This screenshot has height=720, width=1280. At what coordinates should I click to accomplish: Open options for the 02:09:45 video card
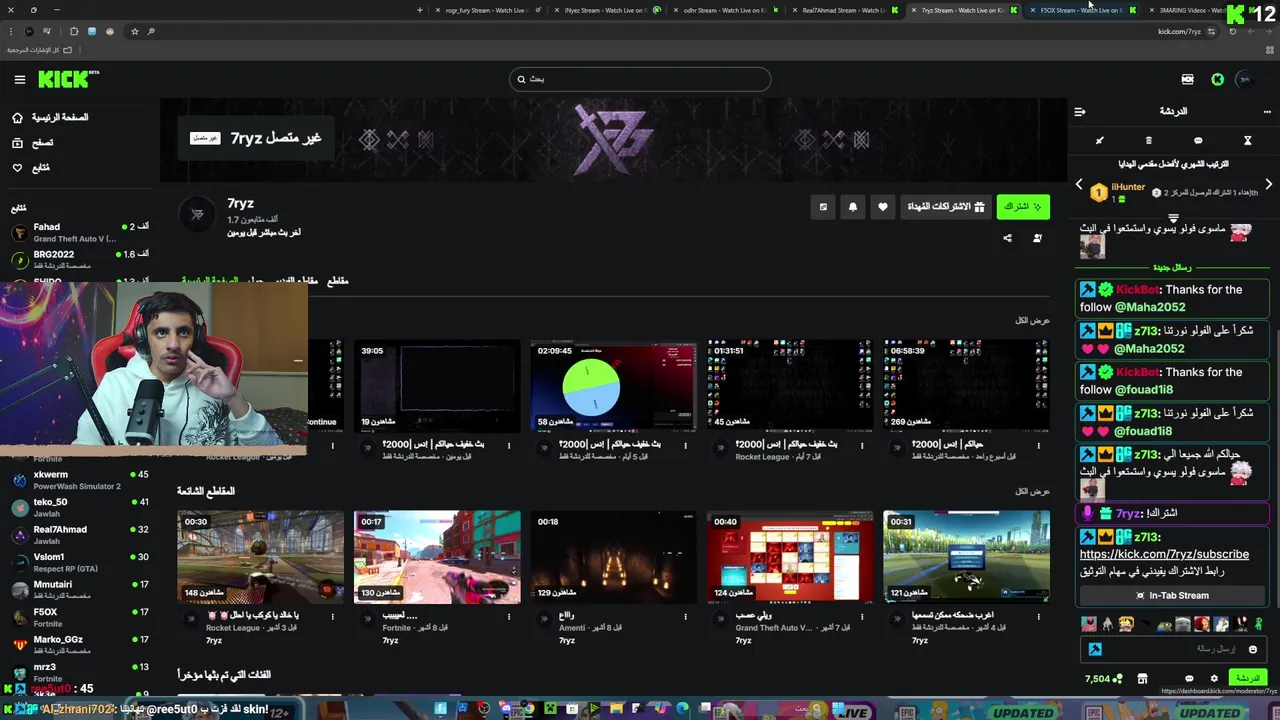click(685, 446)
